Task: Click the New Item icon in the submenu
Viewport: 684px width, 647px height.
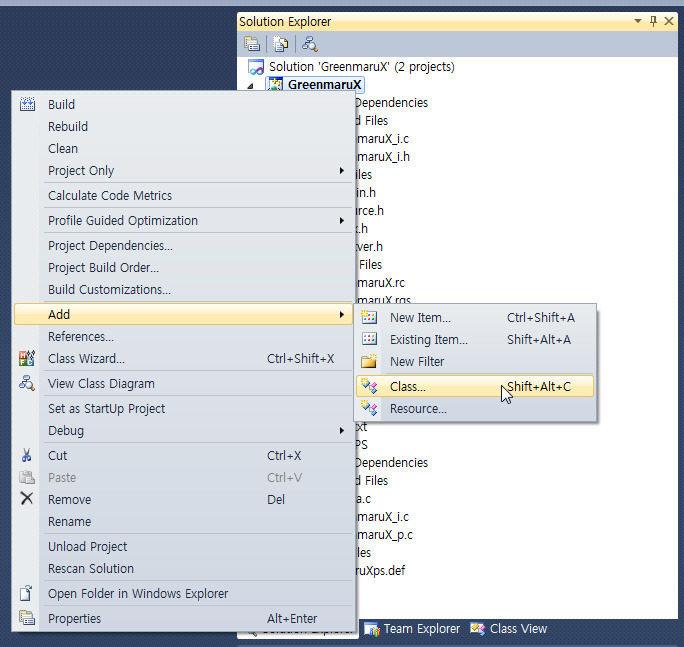Action: tap(369, 317)
